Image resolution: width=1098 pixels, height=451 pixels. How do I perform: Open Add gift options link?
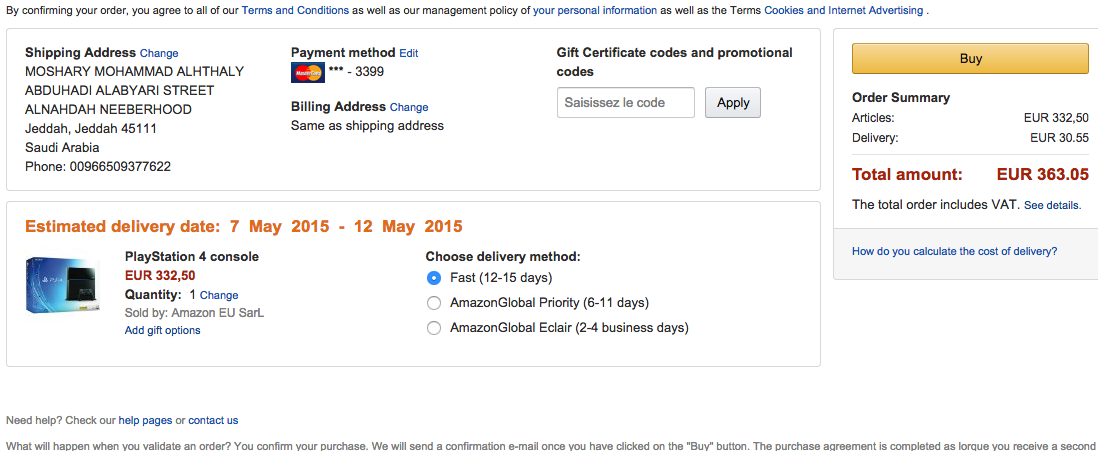coord(162,331)
